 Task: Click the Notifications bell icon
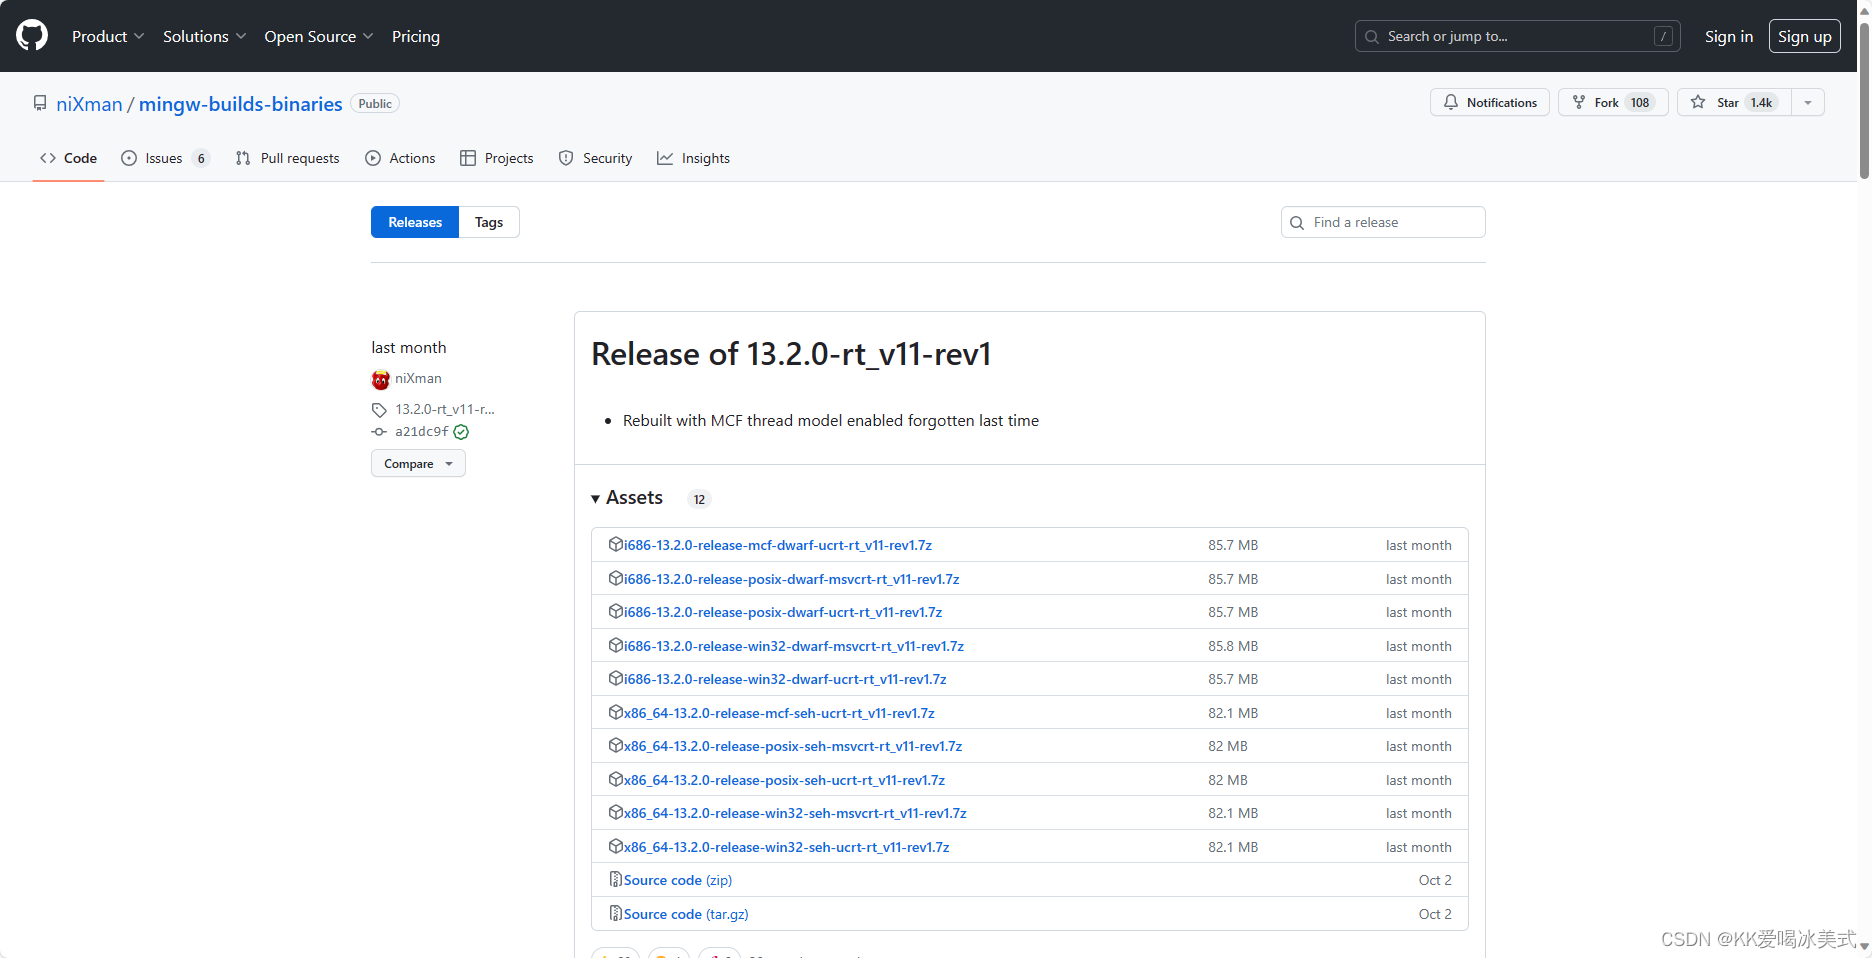[1451, 102]
